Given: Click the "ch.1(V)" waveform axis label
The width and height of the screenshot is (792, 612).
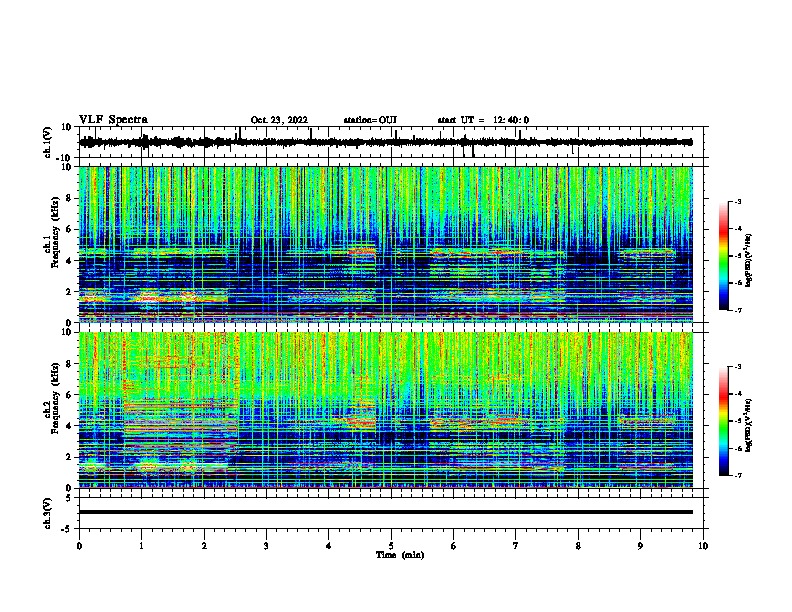Looking at the screenshot, I should point(48,142).
